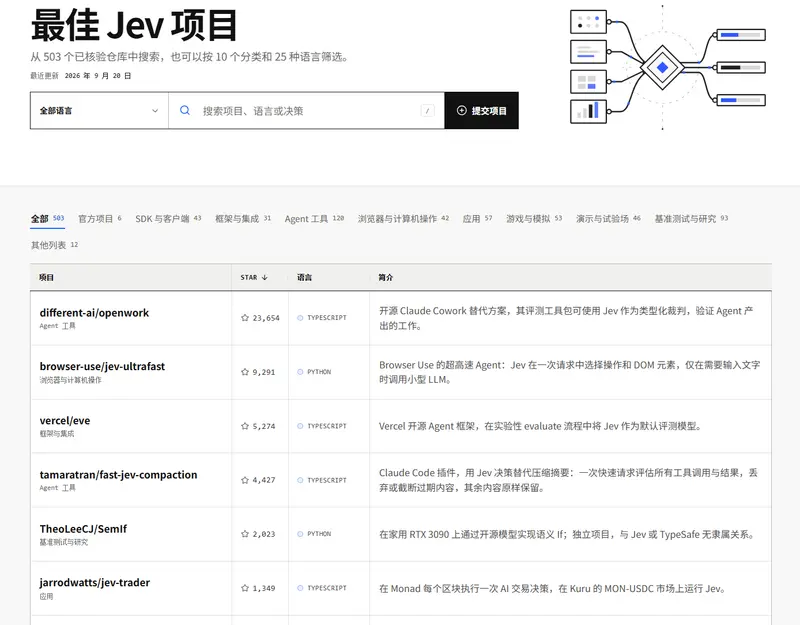Open the Agent 工具 tab

click(314, 219)
